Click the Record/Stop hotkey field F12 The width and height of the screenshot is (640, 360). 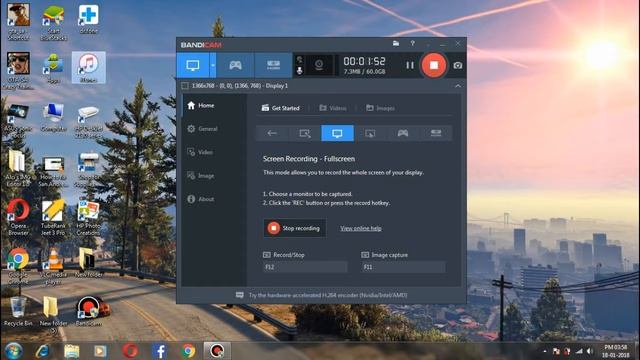click(x=305, y=267)
